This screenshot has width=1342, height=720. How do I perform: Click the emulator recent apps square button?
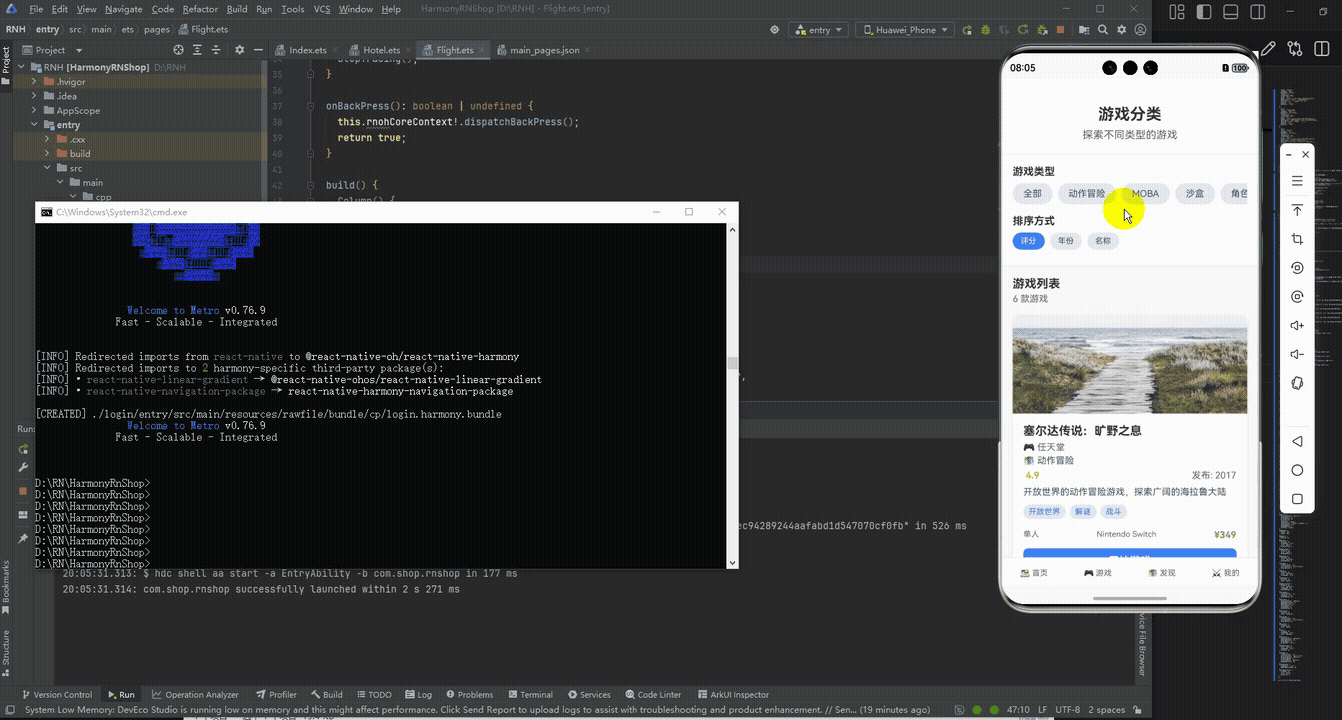coord(1297,499)
